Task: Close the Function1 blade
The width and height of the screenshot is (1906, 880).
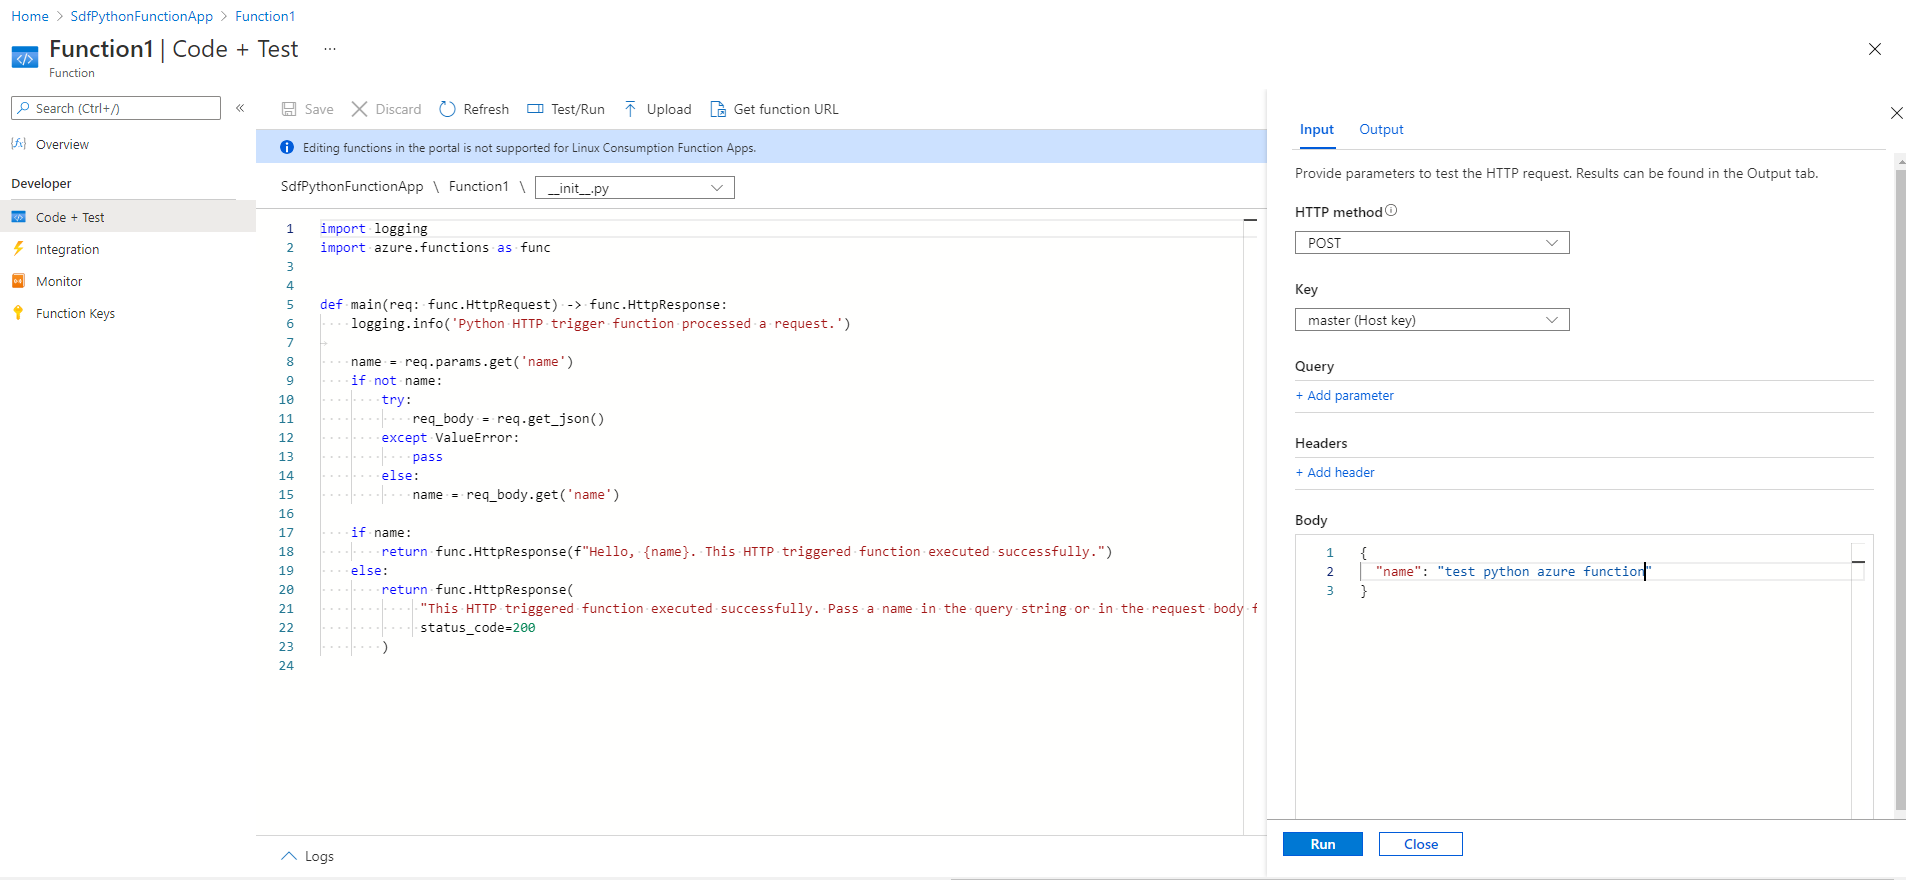Action: (1875, 49)
